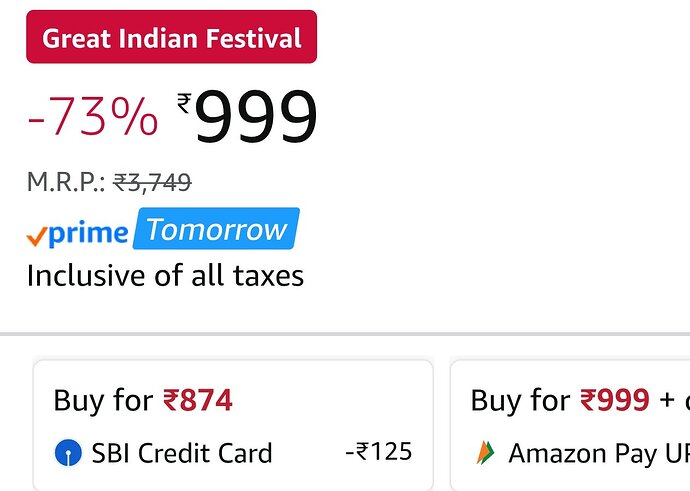This screenshot has width=690, height=491.
Task: Click the struck-through ₹3,749 price
Action: coord(152,182)
